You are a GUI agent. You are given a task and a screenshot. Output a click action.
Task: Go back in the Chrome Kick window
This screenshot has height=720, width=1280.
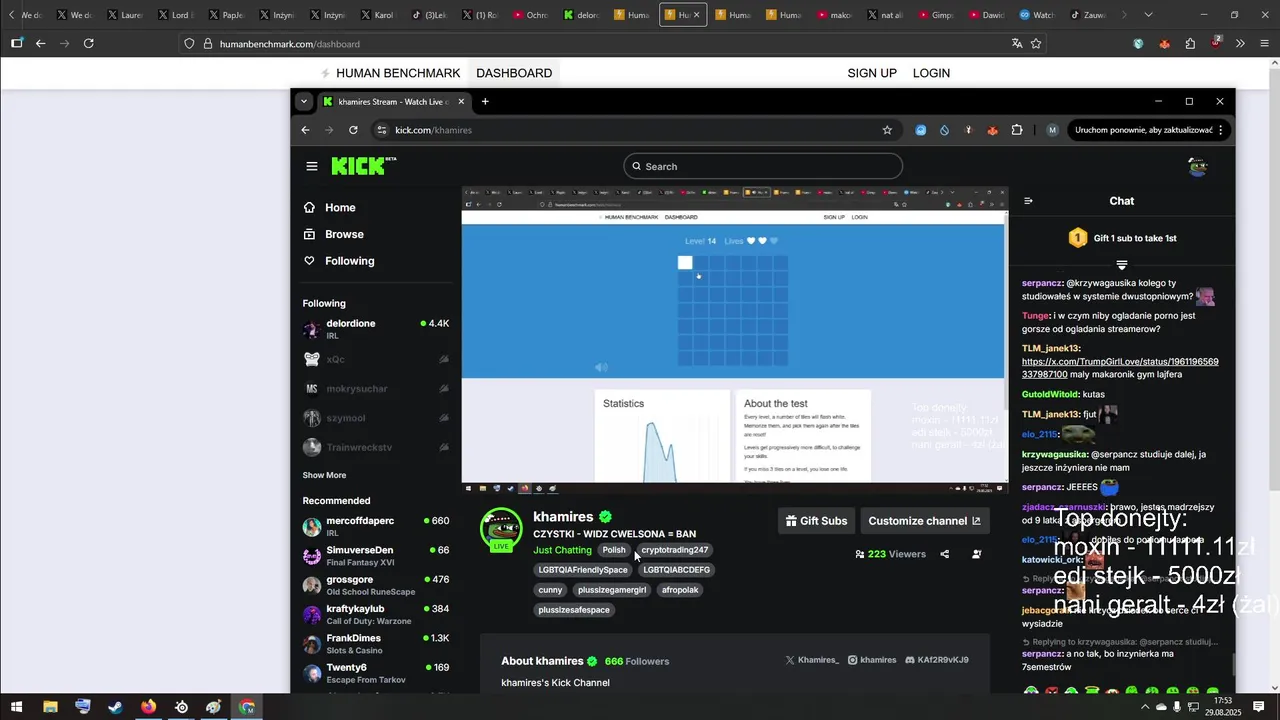pyautogui.click(x=306, y=130)
